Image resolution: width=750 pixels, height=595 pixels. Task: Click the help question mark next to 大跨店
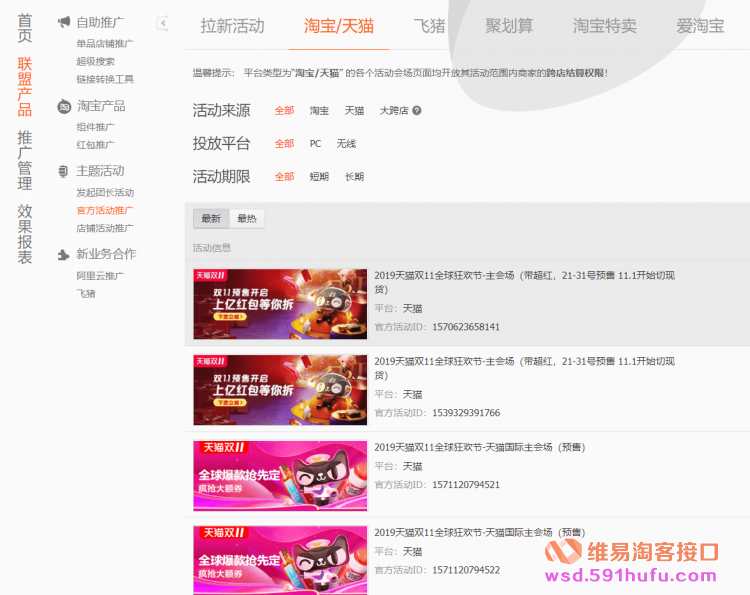click(417, 110)
